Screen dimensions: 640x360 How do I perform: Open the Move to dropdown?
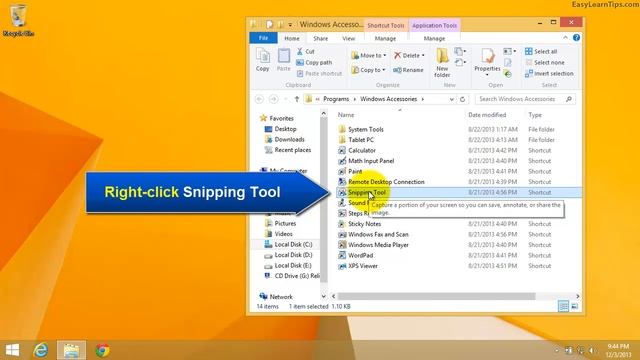pos(369,55)
